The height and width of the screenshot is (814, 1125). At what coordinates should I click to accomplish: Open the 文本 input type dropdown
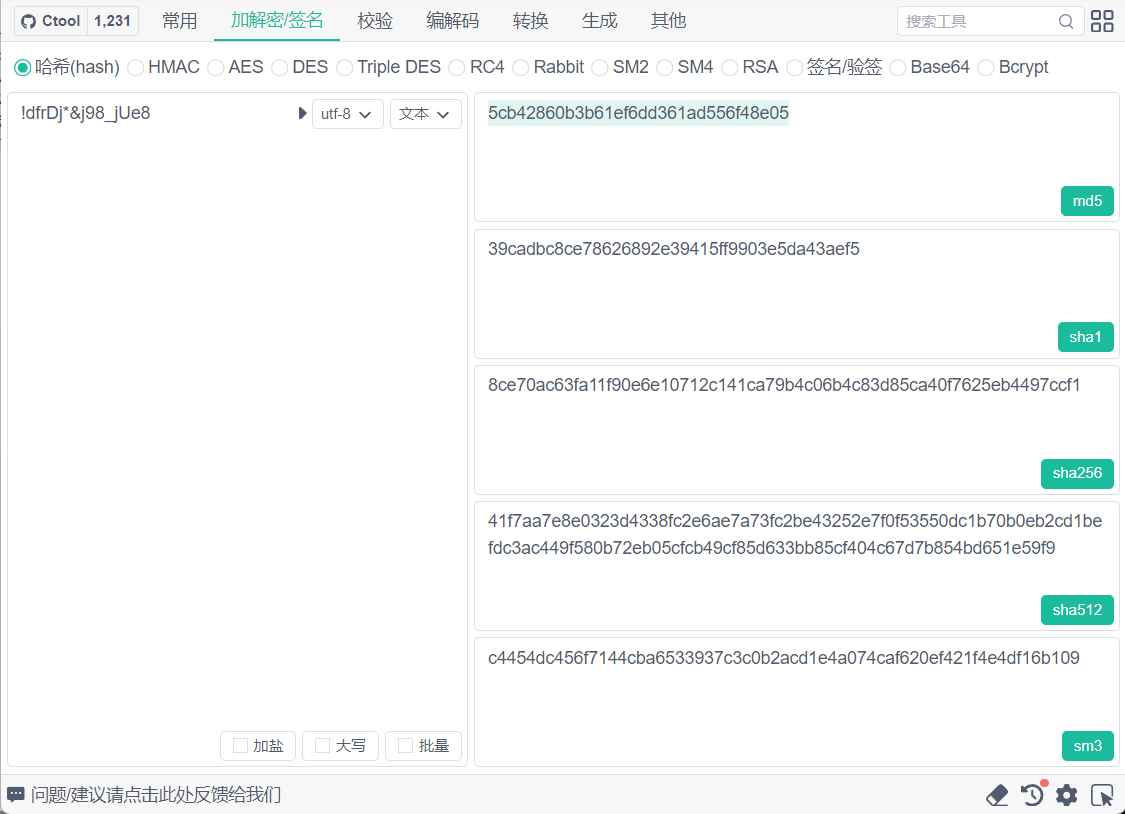[x=425, y=114]
